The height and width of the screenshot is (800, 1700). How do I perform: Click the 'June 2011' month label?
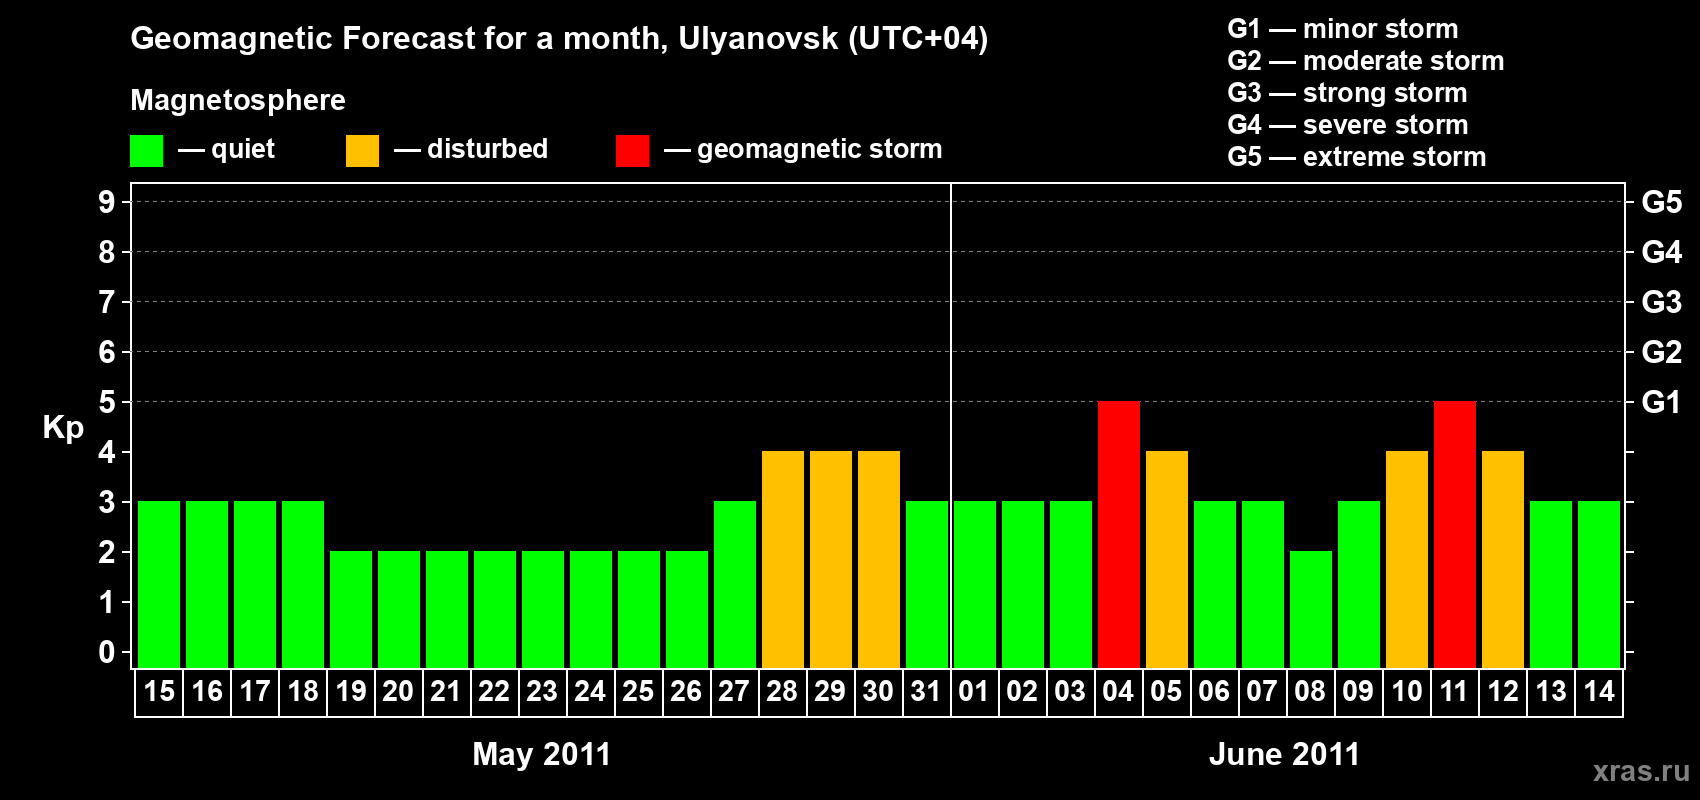[1284, 754]
